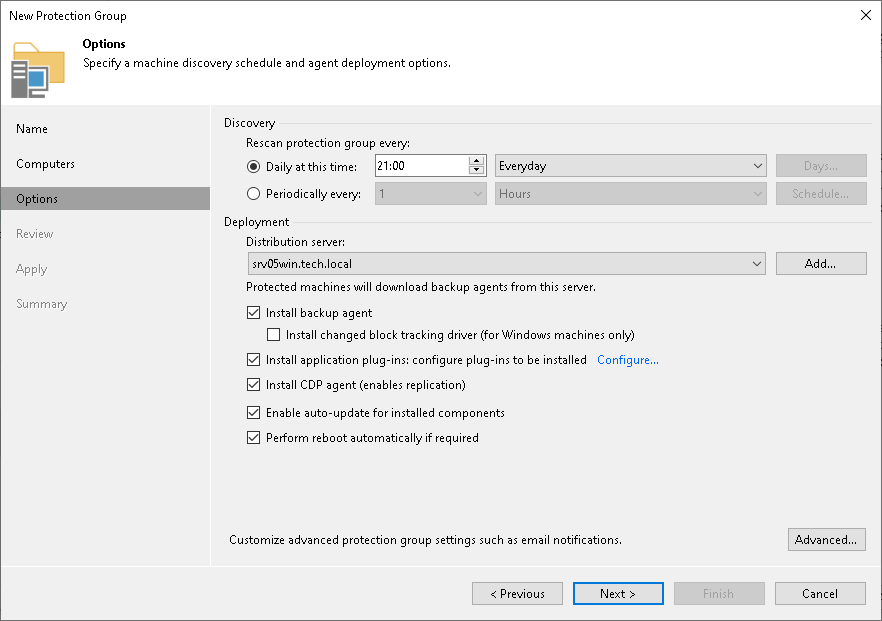Image resolution: width=882 pixels, height=621 pixels.
Task: Click the Add server button
Action: (x=820, y=263)
